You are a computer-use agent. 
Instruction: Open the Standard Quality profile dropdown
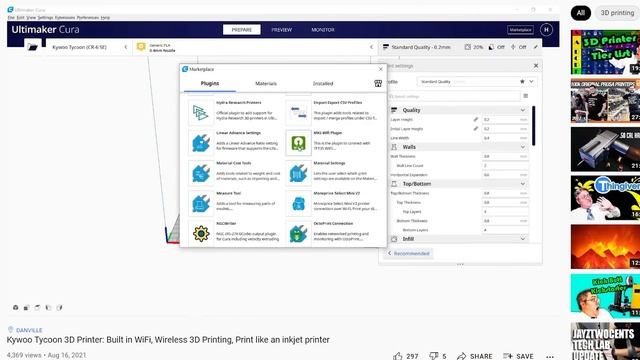pyautogui.click(x=531, y=82)
